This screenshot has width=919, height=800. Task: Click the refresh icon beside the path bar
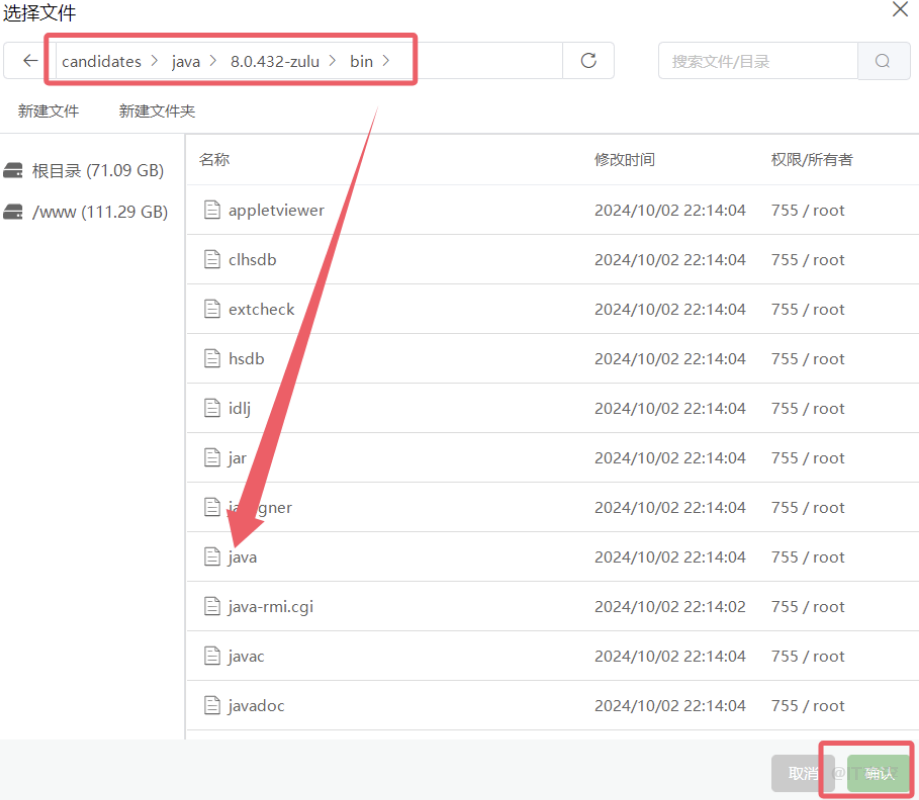click(587, 61)
